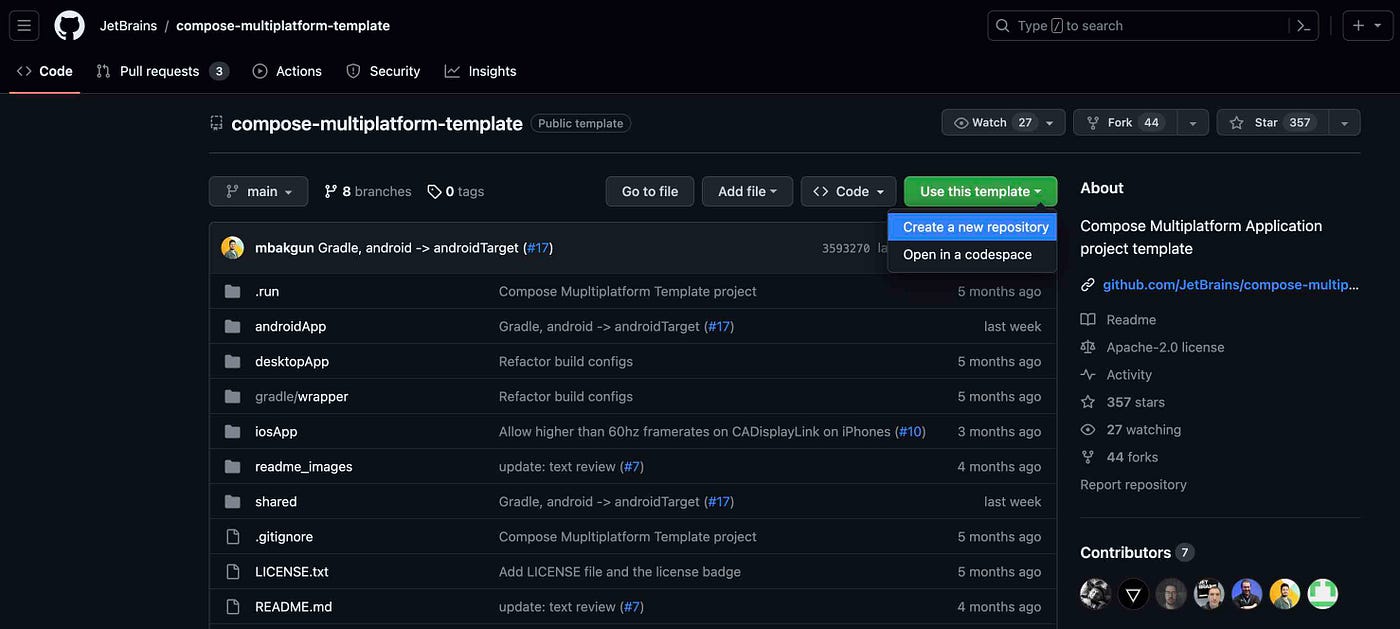Image resolution: width=1400 pixels, height=629 pixels.
Task: Open the Actions tab
Action: pyautogui.click(x=287, y=71)
